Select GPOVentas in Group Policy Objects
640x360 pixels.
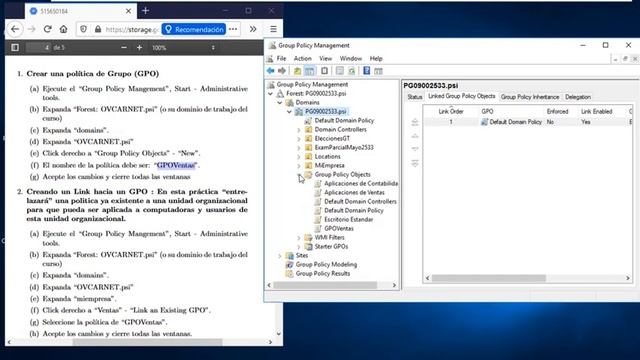coord(339,229)
